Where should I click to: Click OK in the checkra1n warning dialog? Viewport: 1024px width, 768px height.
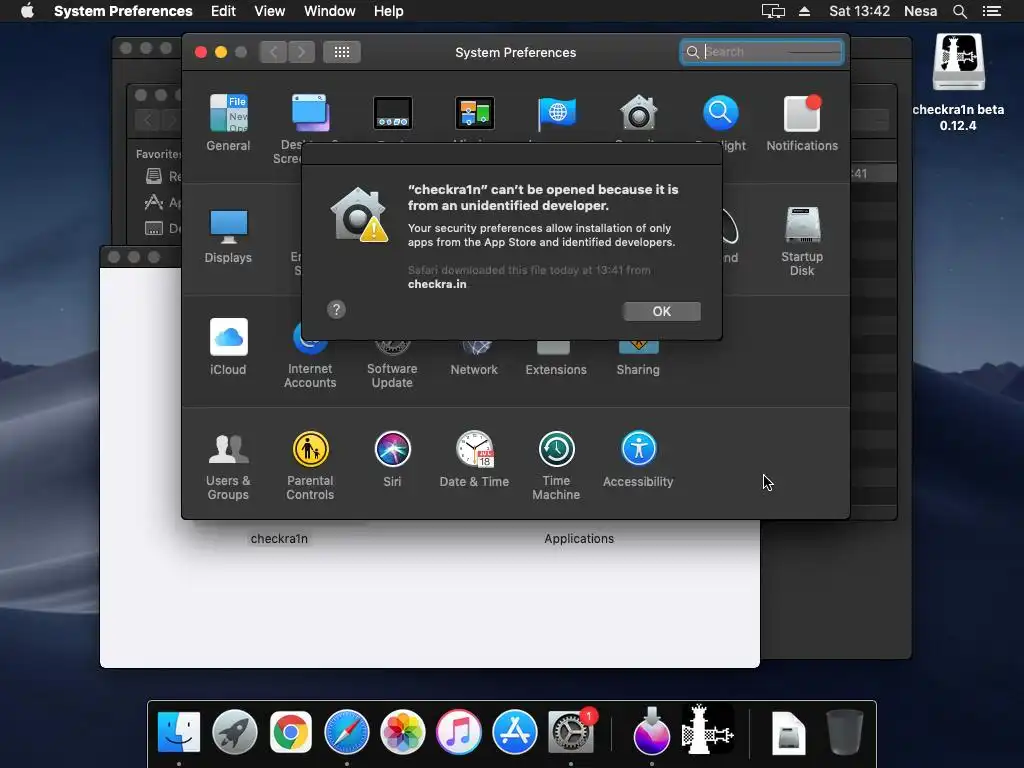pyautogui.click(x=662, y=312)
